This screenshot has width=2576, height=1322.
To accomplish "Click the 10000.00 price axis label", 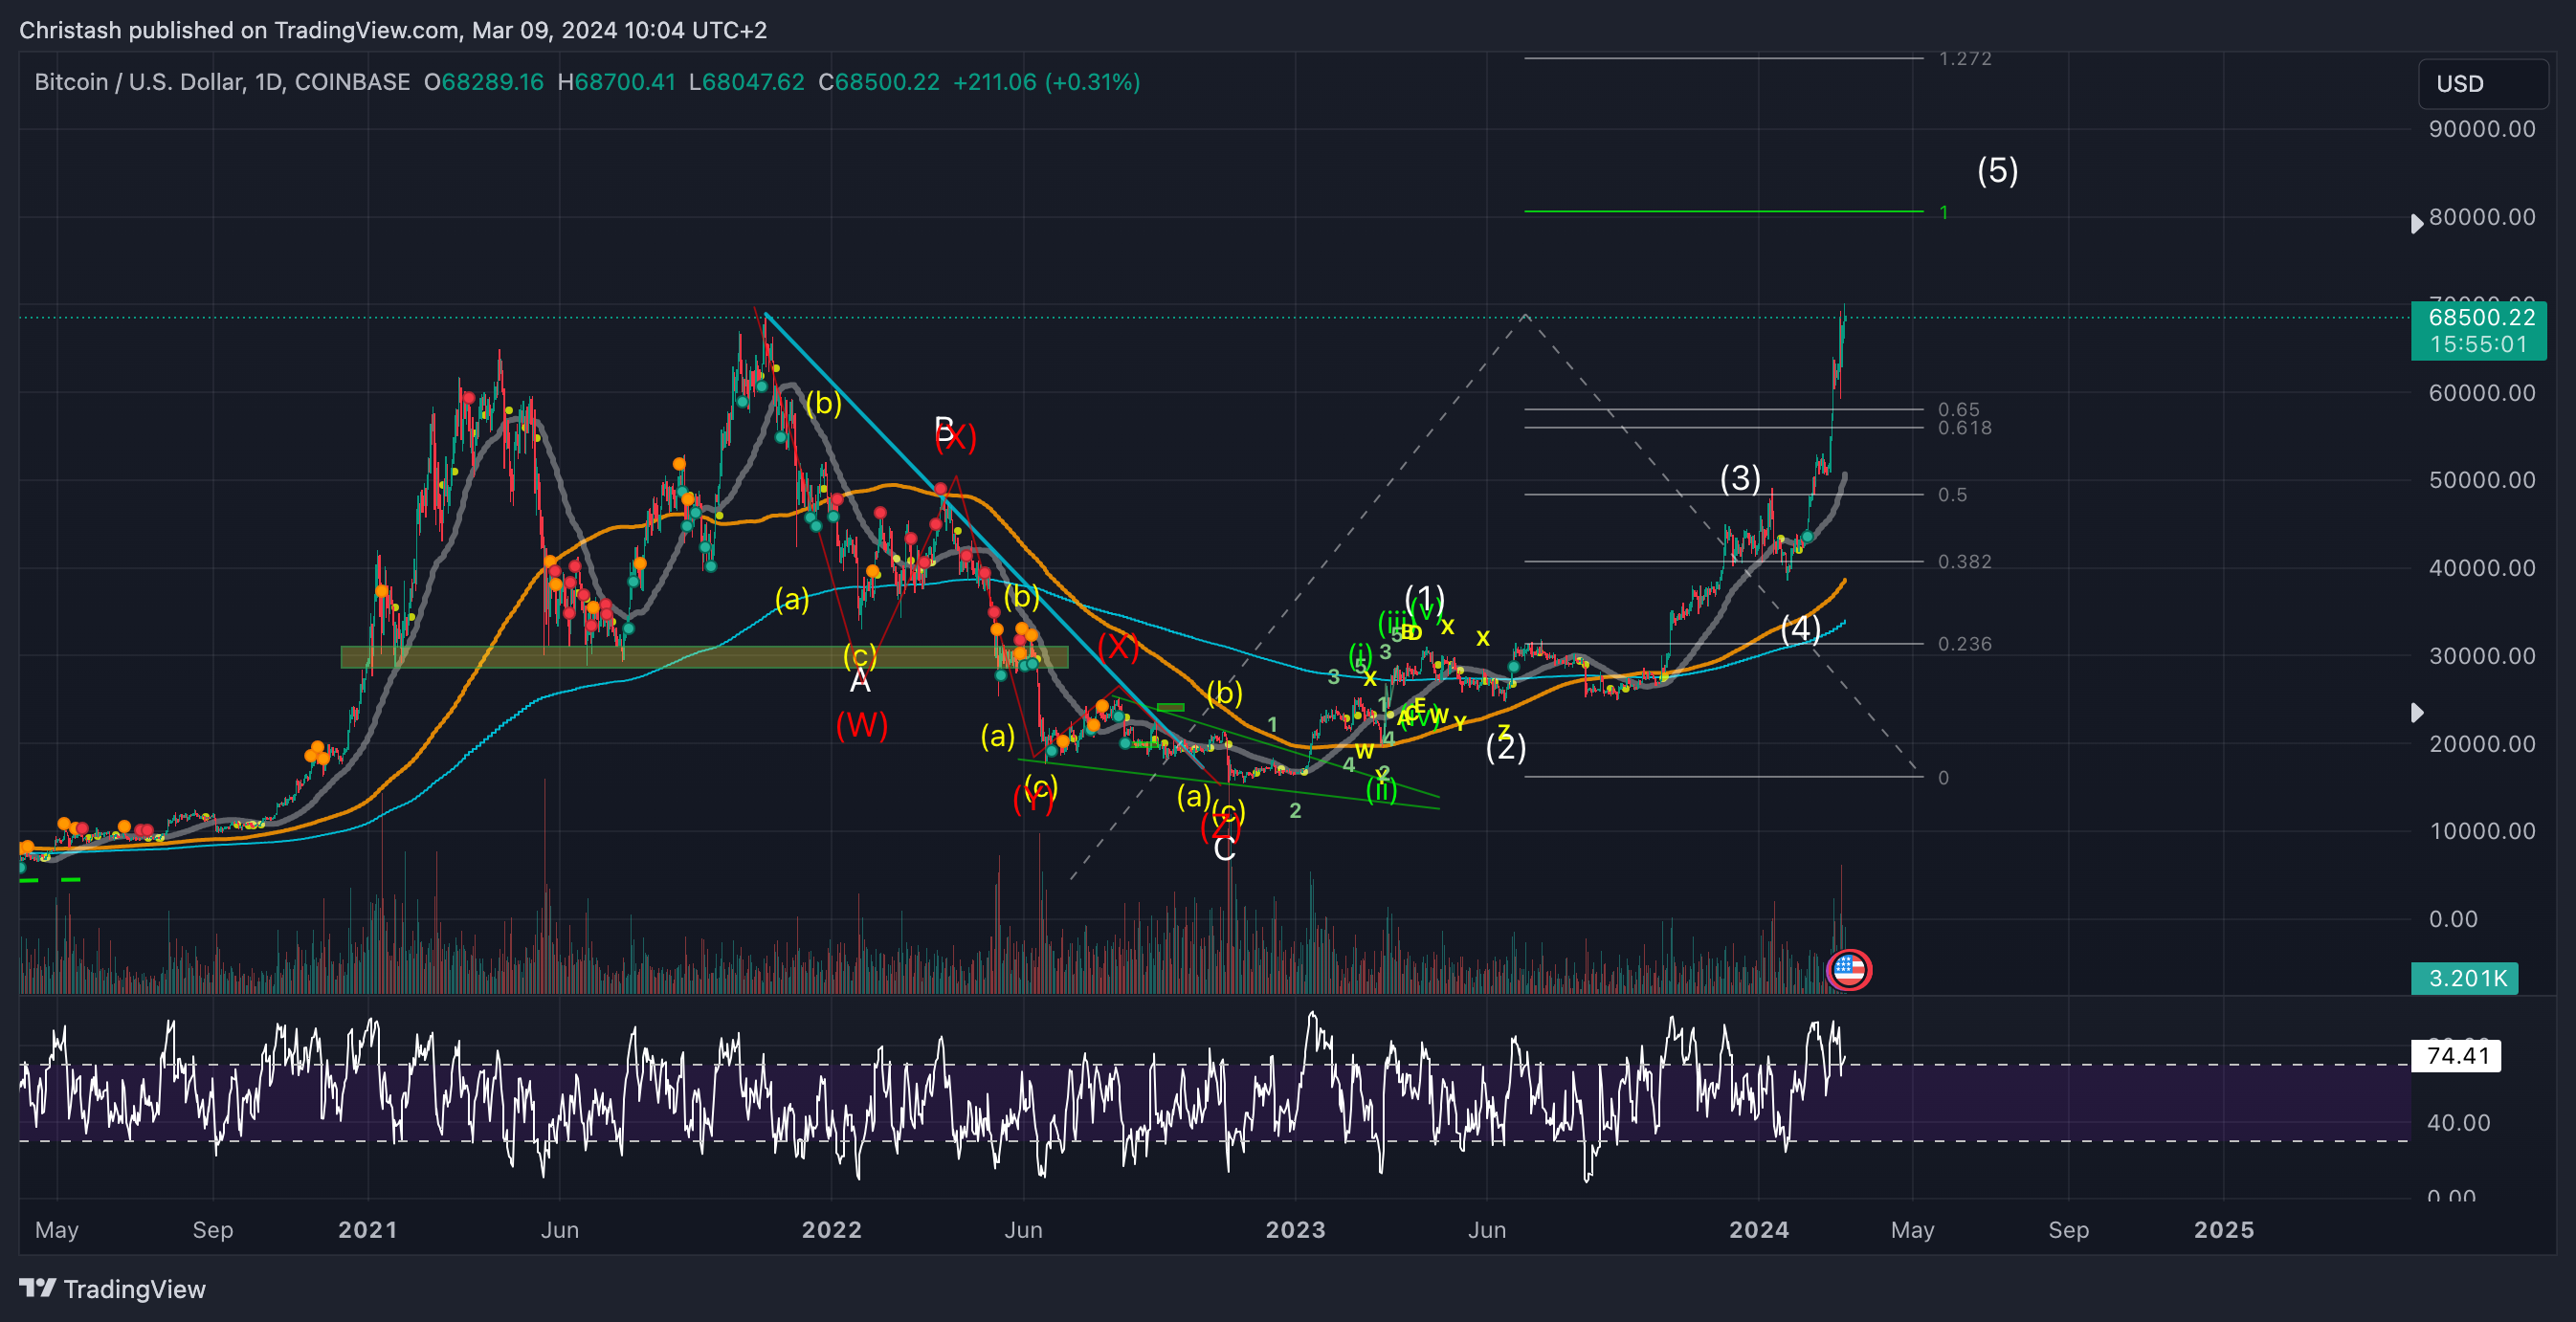I will click(x=2482, y=831).
